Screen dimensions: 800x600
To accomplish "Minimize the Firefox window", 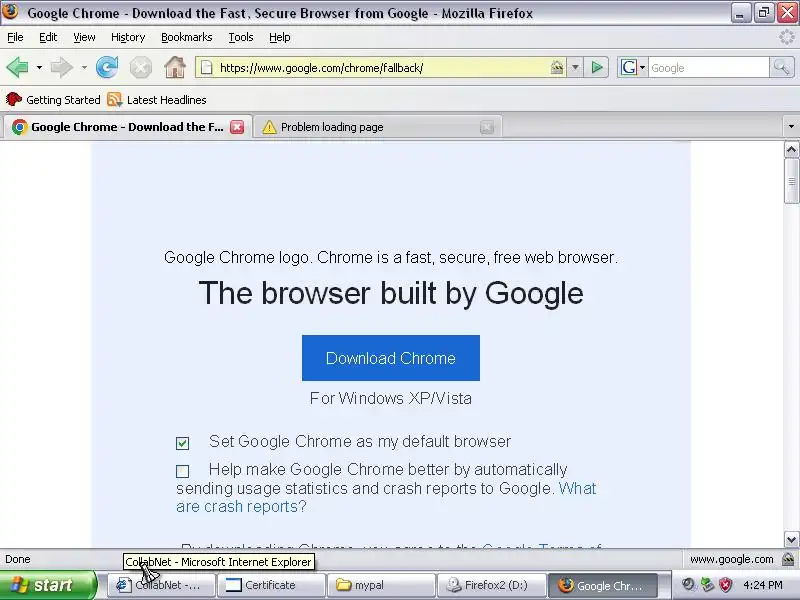I will pyautogui.click(x=740, y=13).
